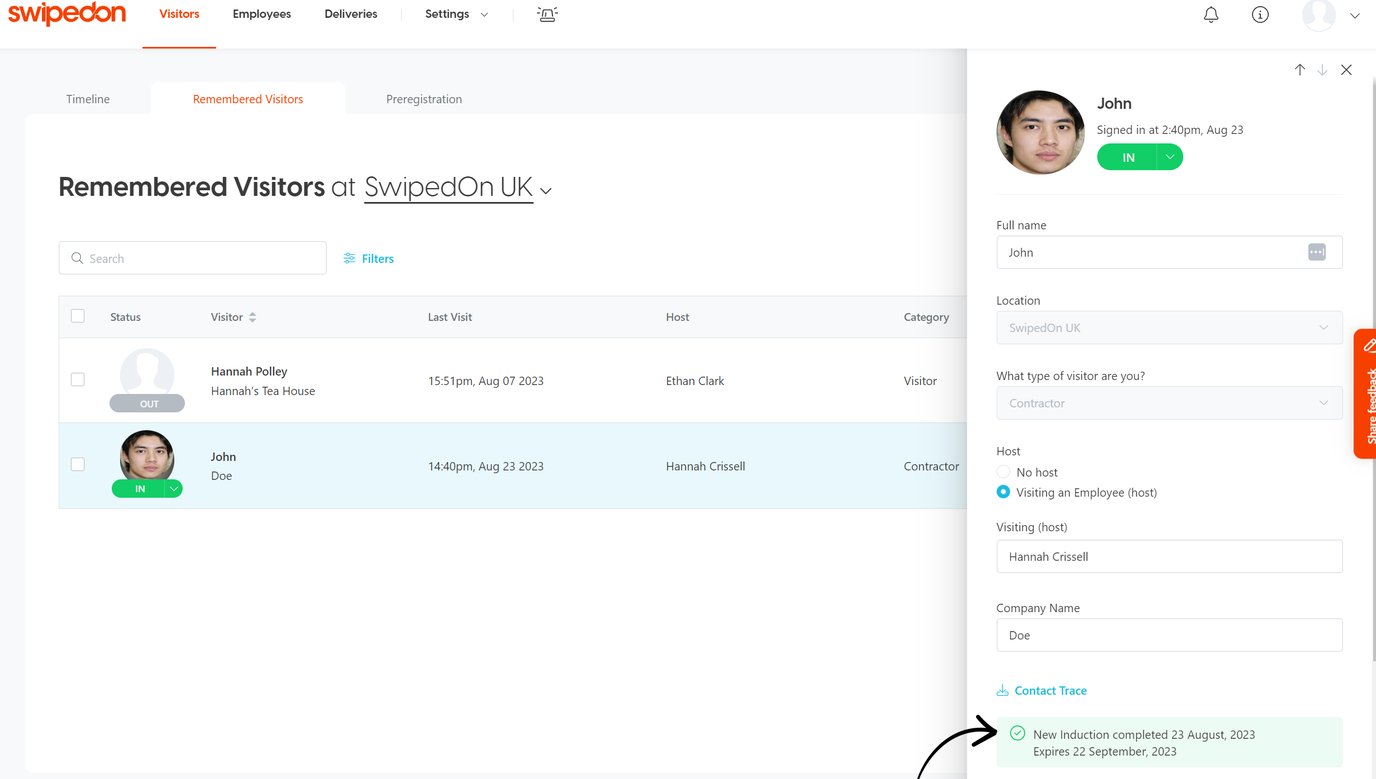Check the checkbox on Hannah Polley's row
The image size is (1376, 779).
click(x=78, y=379)
